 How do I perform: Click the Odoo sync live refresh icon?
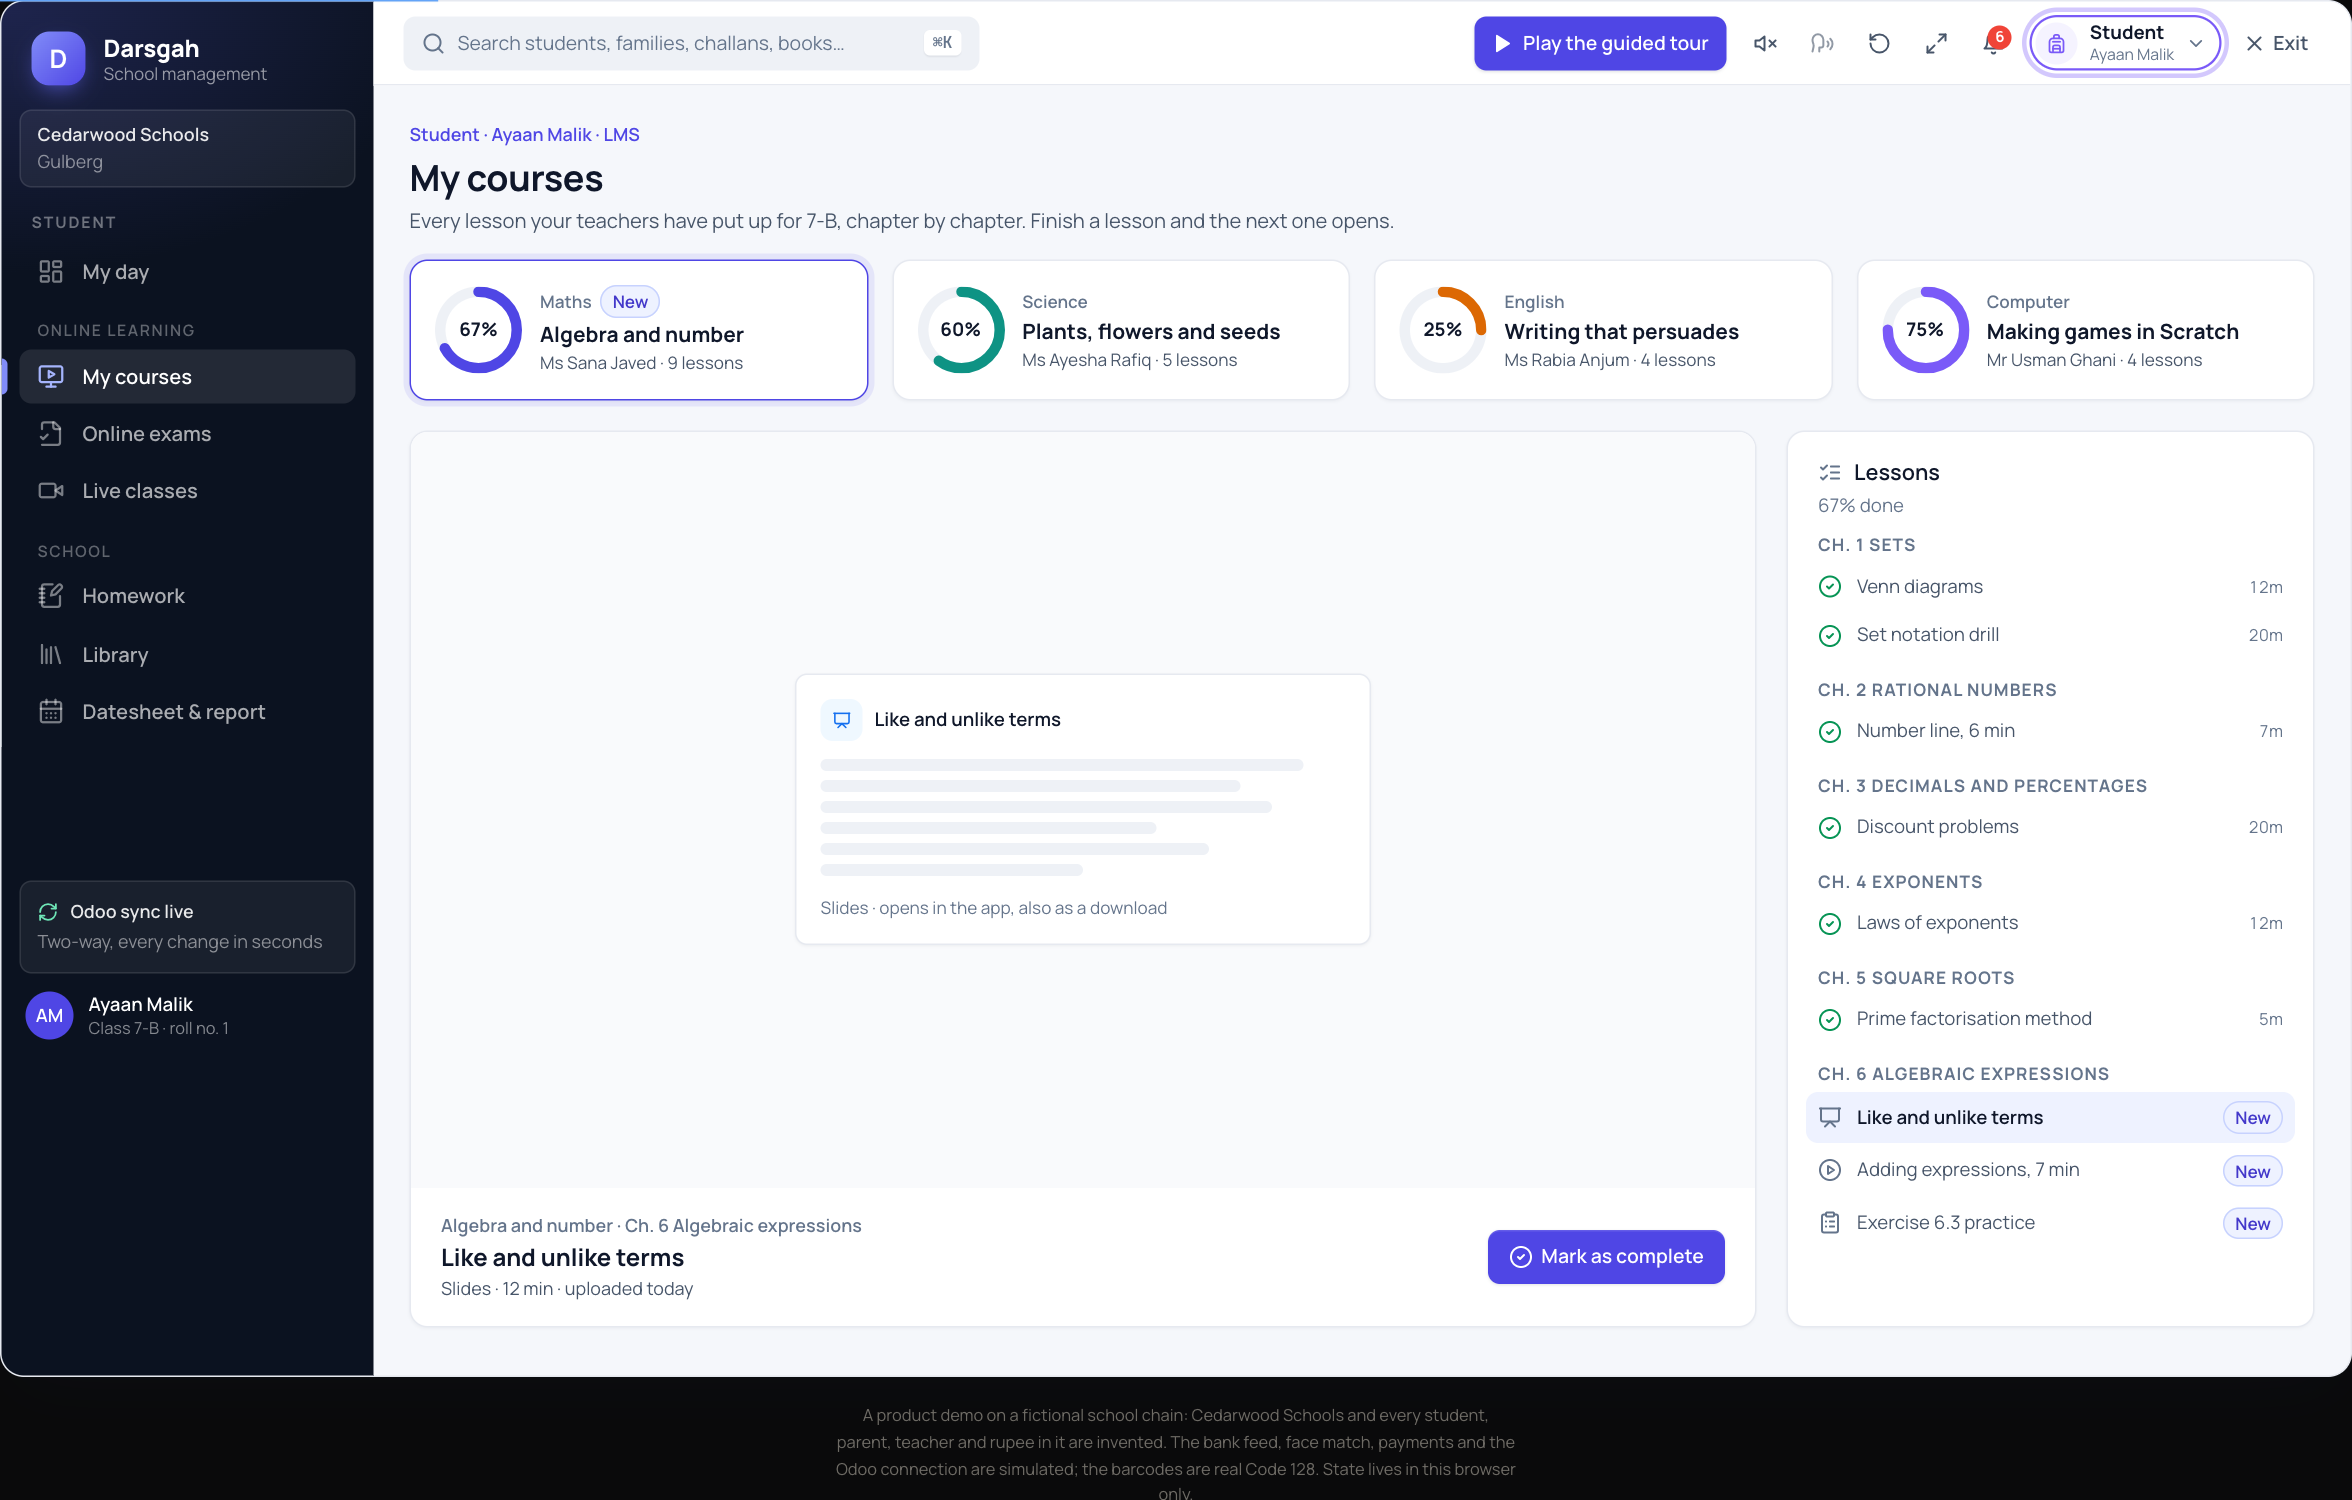tap(48, 912)
